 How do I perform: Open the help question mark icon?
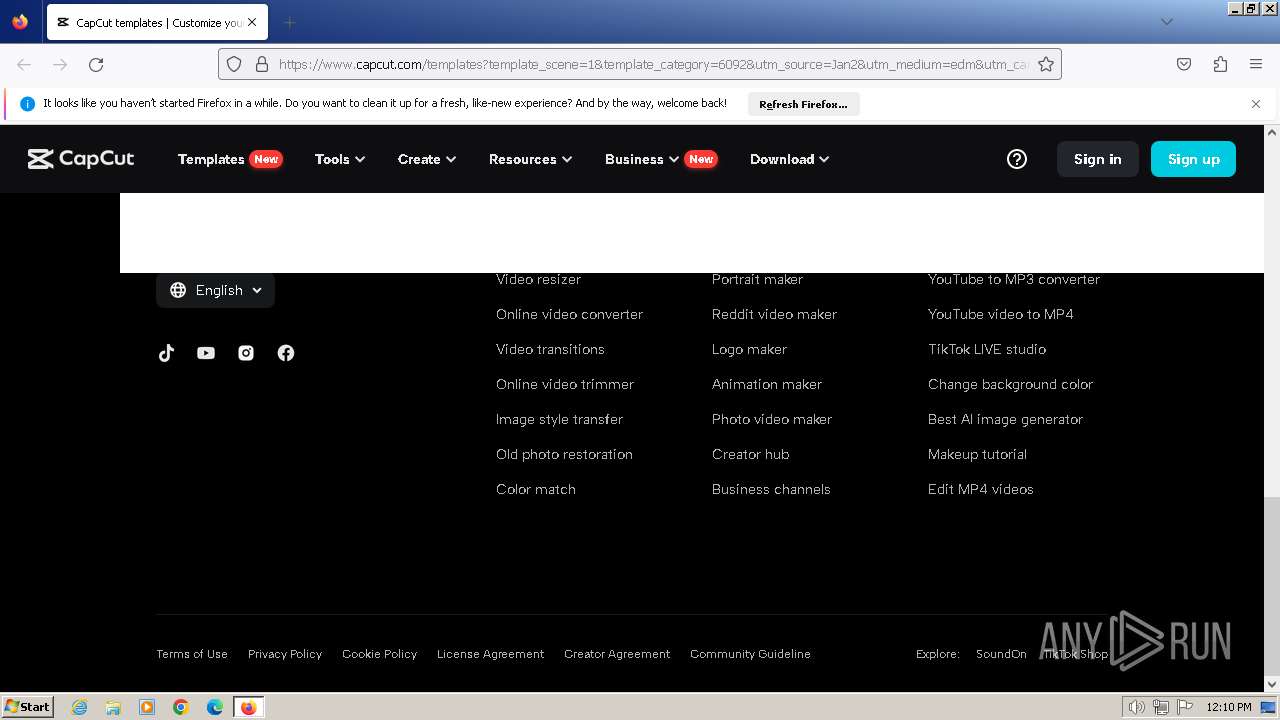click(x=1017, y=159)
